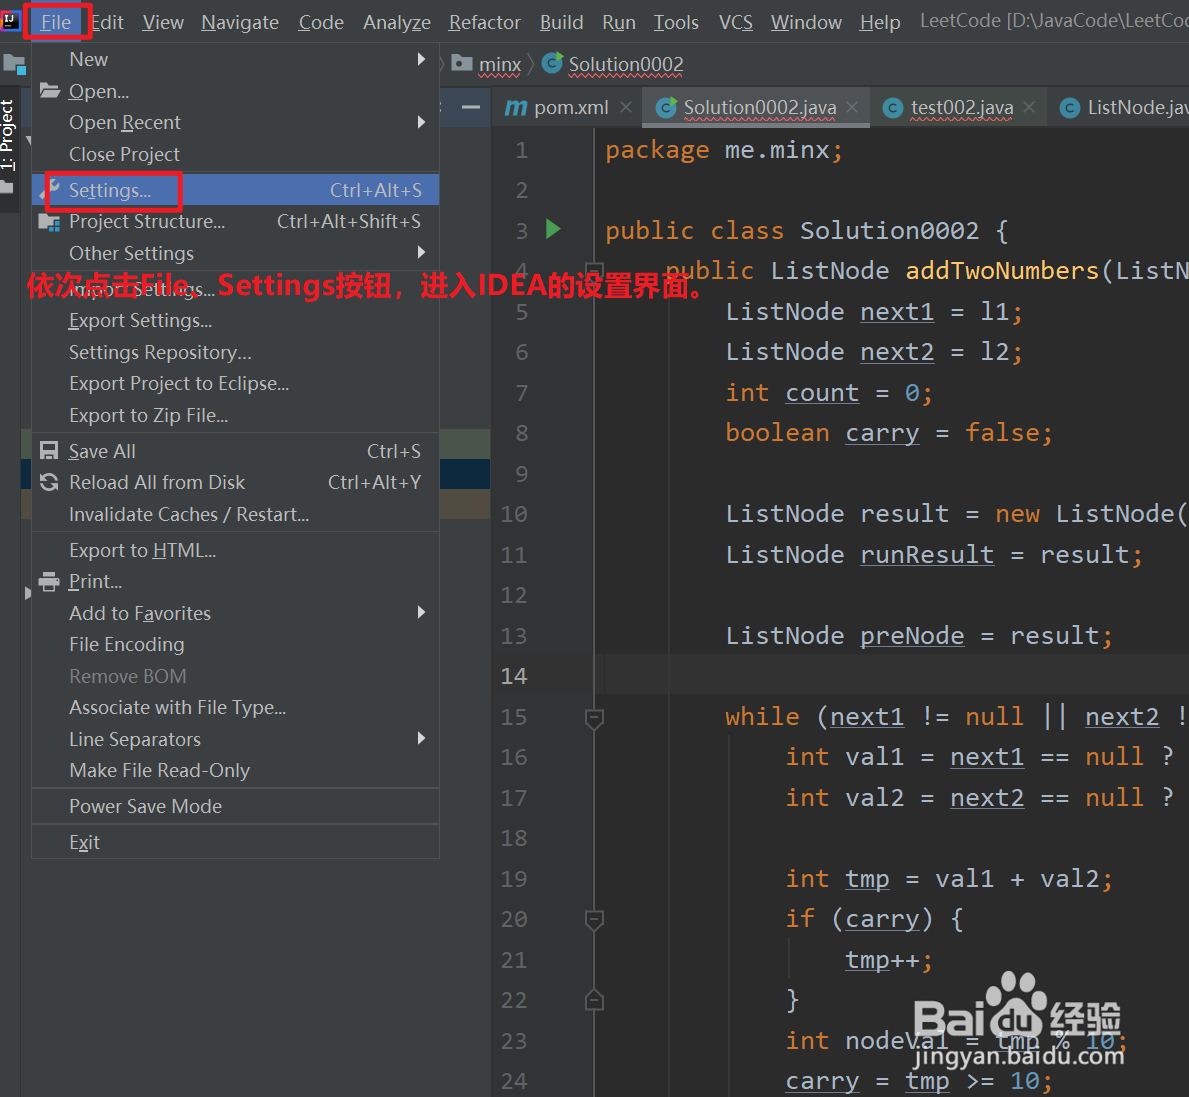
Task: Click the wrench icon next to Settings
Action: coord(50,190)
